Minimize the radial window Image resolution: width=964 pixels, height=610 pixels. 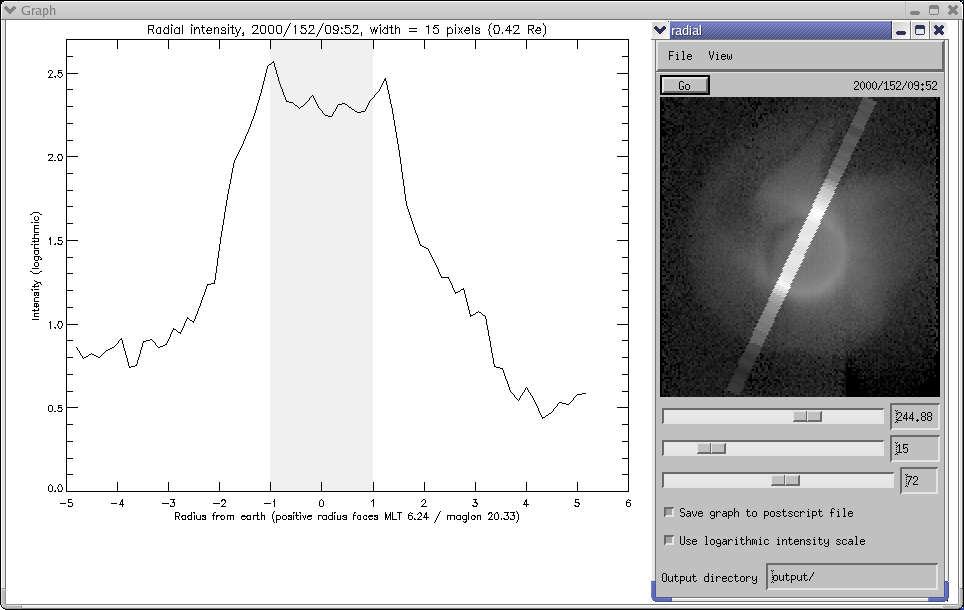tap(901, 30)
